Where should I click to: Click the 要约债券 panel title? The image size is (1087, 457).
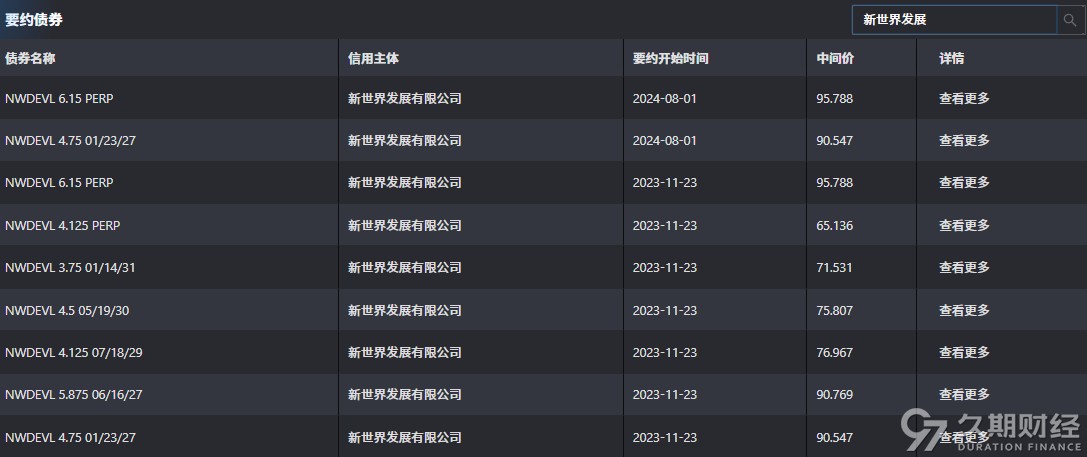(x=33, y=19)
